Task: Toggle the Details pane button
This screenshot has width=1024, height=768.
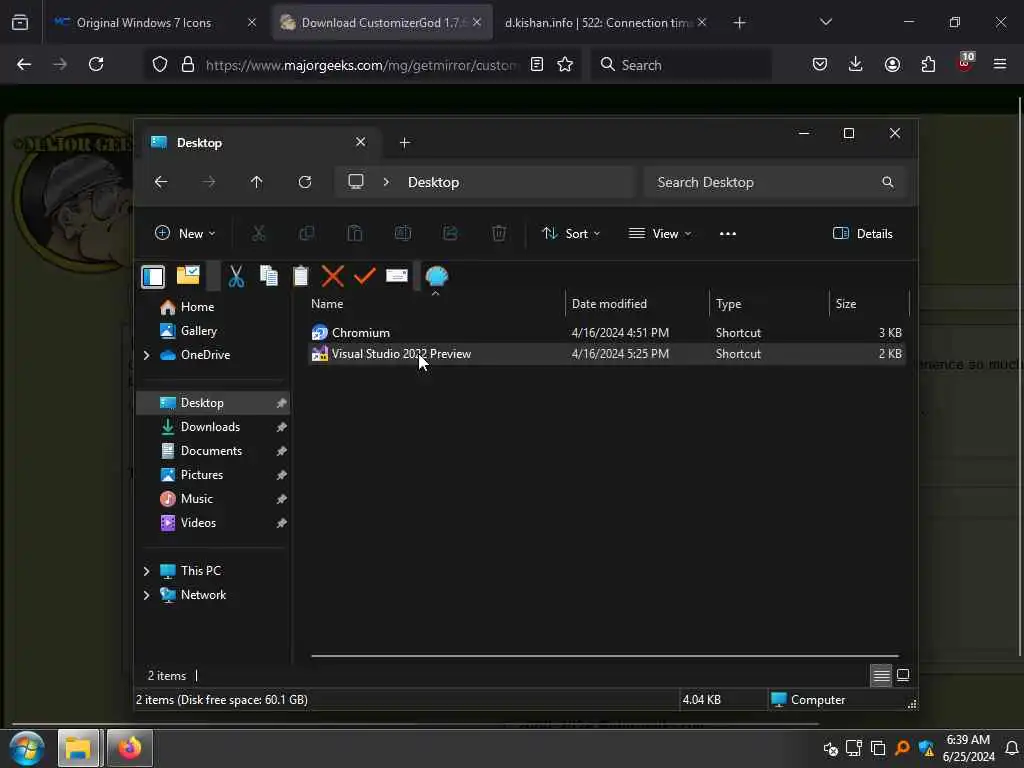Action: click(863, 233)
